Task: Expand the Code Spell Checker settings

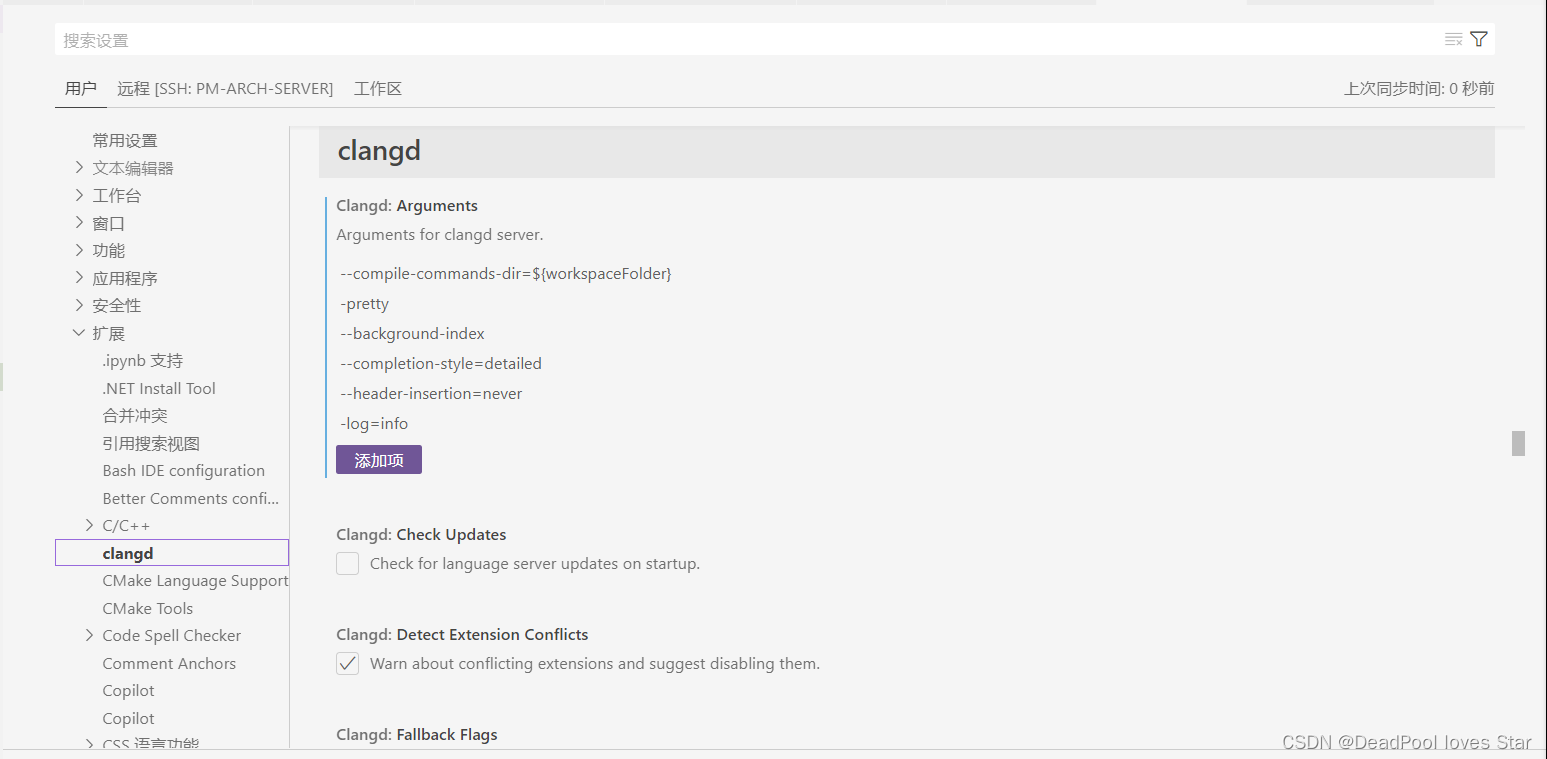Action: [x=90, y=636]
